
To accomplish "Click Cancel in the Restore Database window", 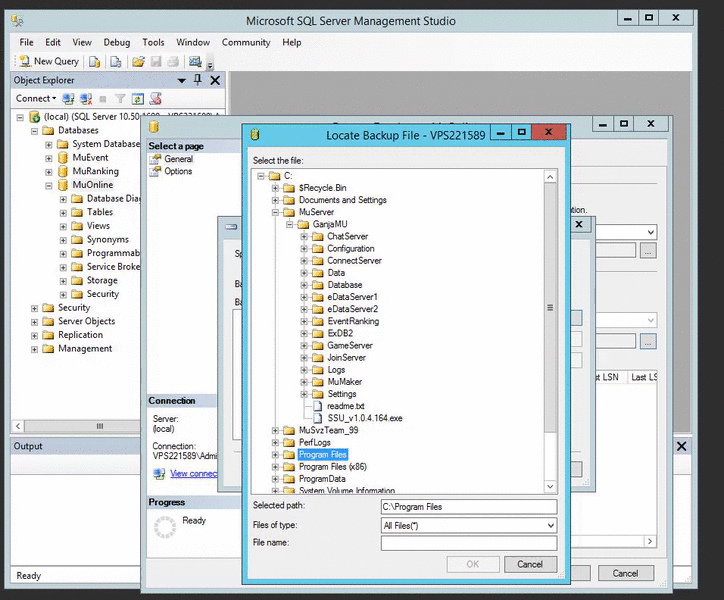I will 625,573.
